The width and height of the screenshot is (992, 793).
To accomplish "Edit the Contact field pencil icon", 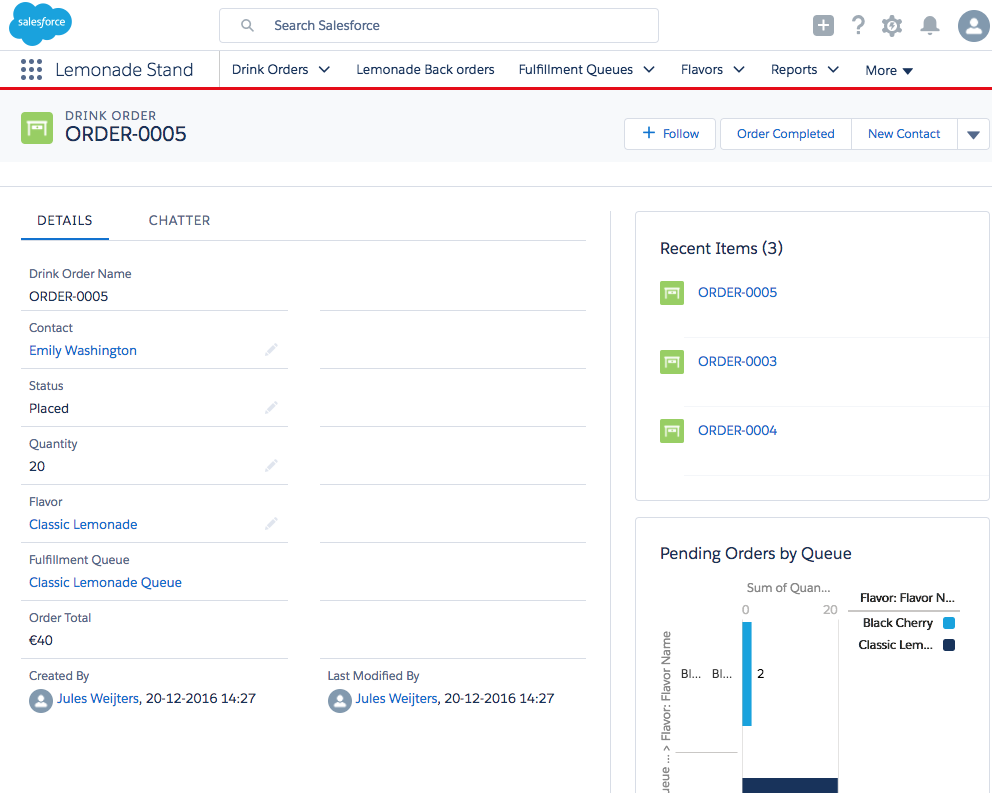I will [x=271, y=350].
